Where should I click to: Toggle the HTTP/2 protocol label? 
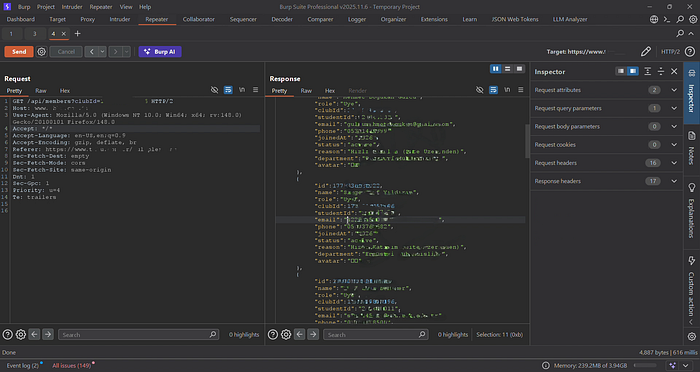click(x=670, y=52)
